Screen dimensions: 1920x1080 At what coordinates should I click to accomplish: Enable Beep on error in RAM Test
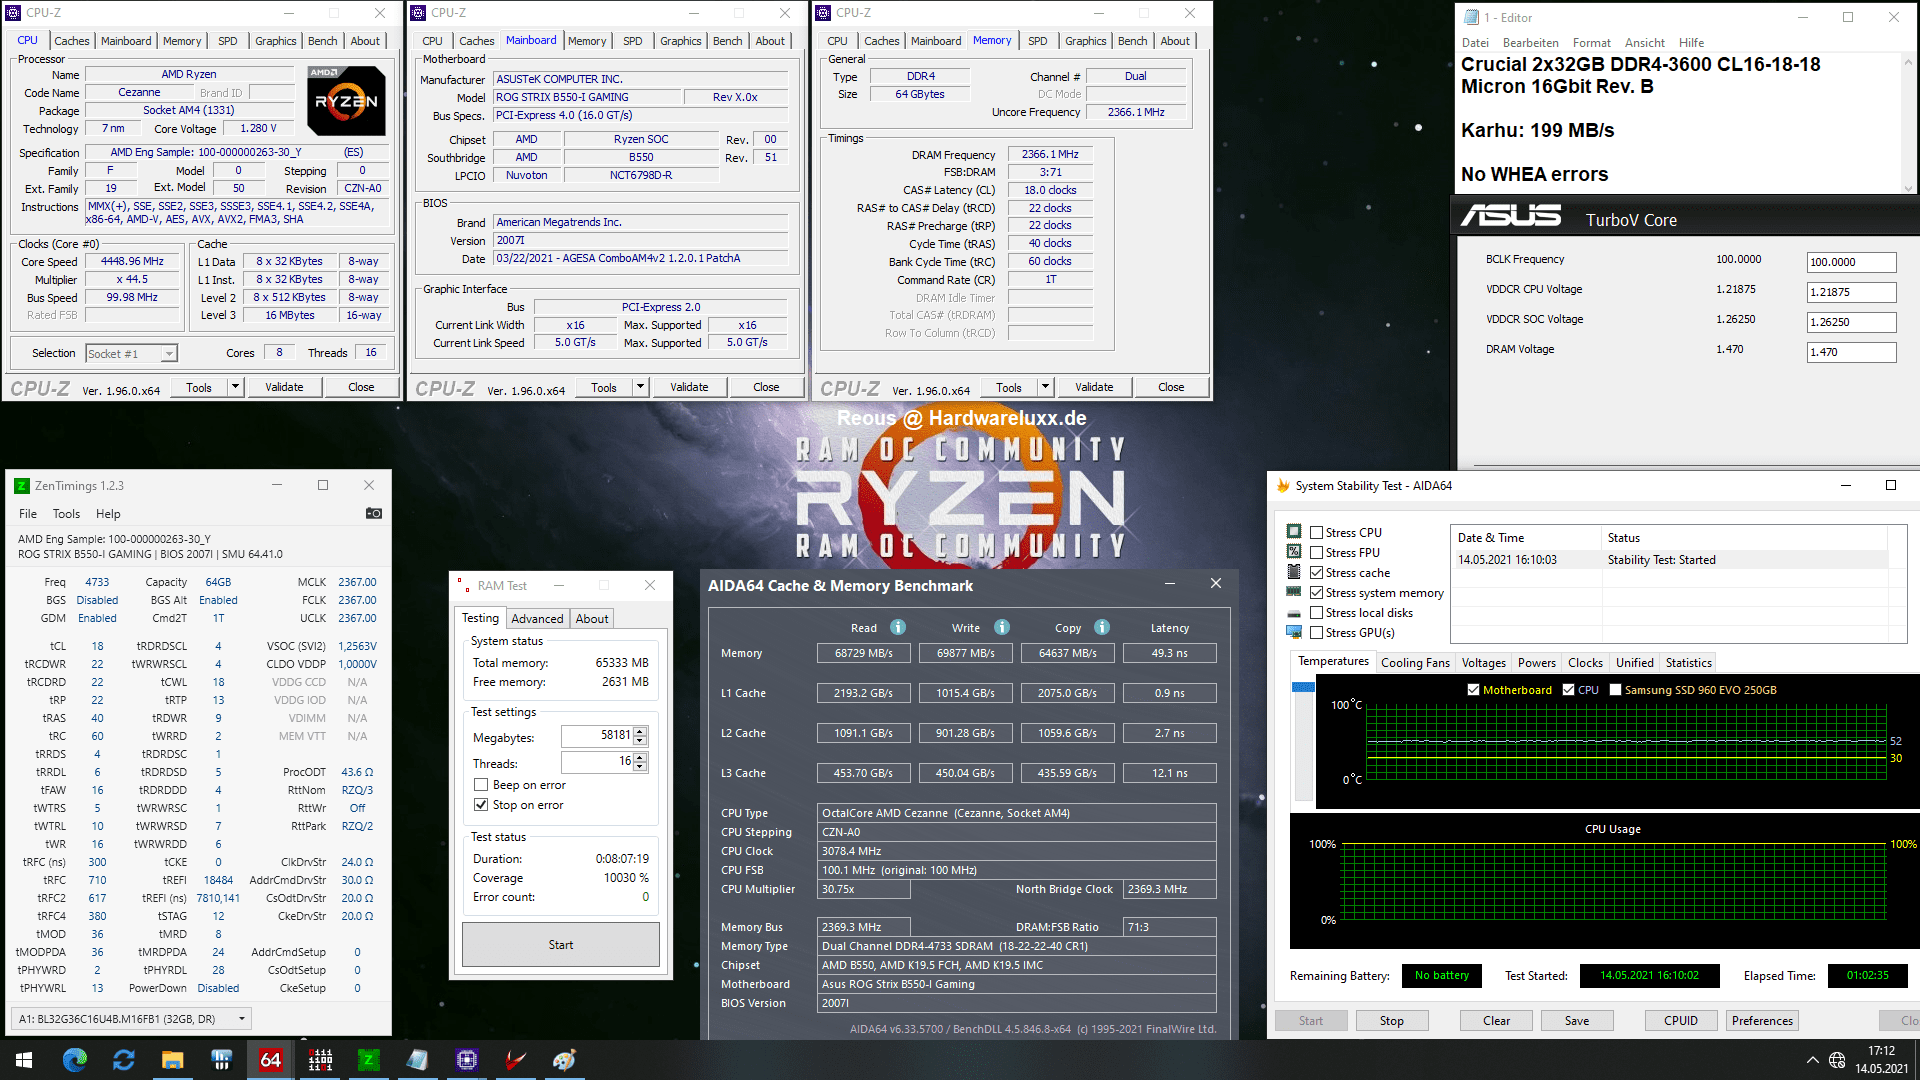tap(481, 785)
